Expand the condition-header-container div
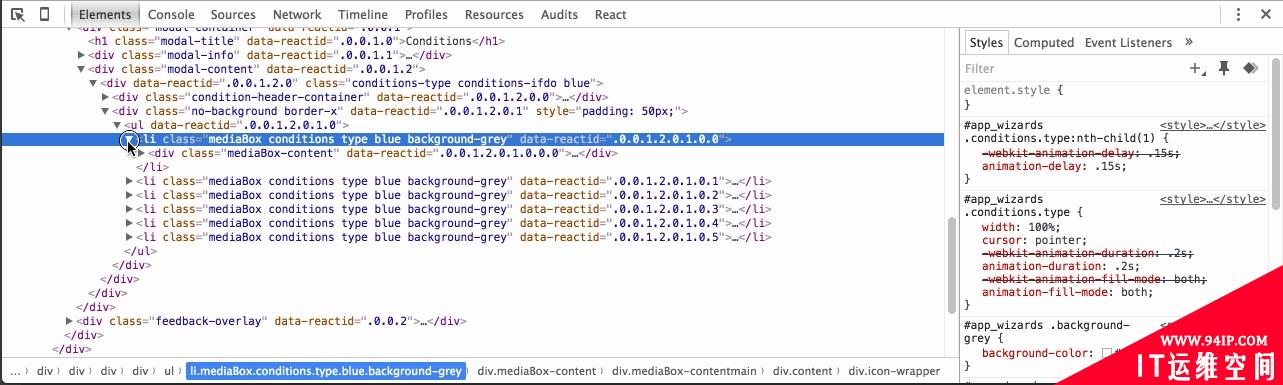Screen dimensions: 1283x385 [105, 97]
